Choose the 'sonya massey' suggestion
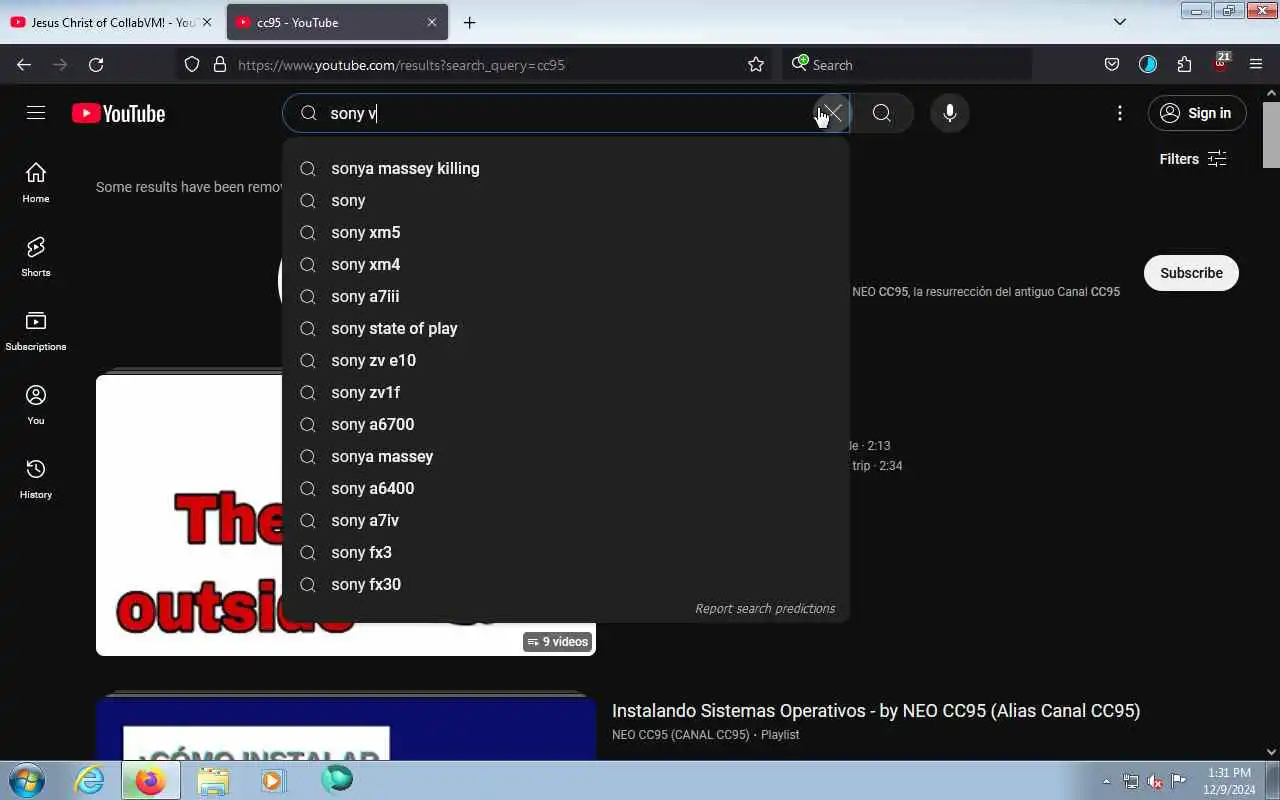The width and height of the screenshot is (1280, 800). pyautogui.click(x=566, y=456)
